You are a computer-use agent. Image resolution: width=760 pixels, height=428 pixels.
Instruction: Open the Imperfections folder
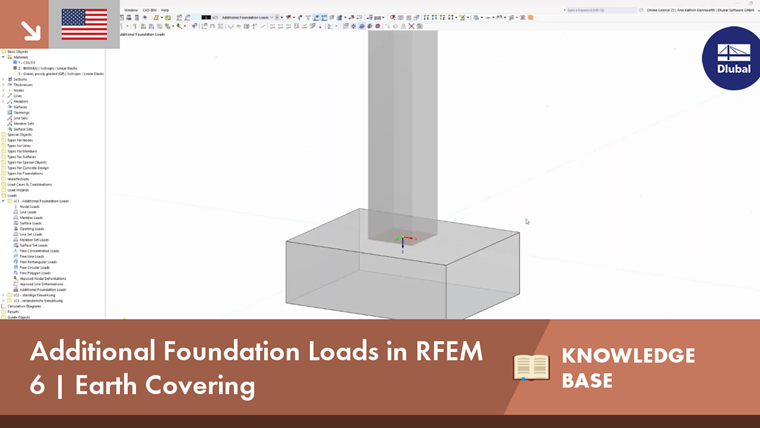point(18,179)
